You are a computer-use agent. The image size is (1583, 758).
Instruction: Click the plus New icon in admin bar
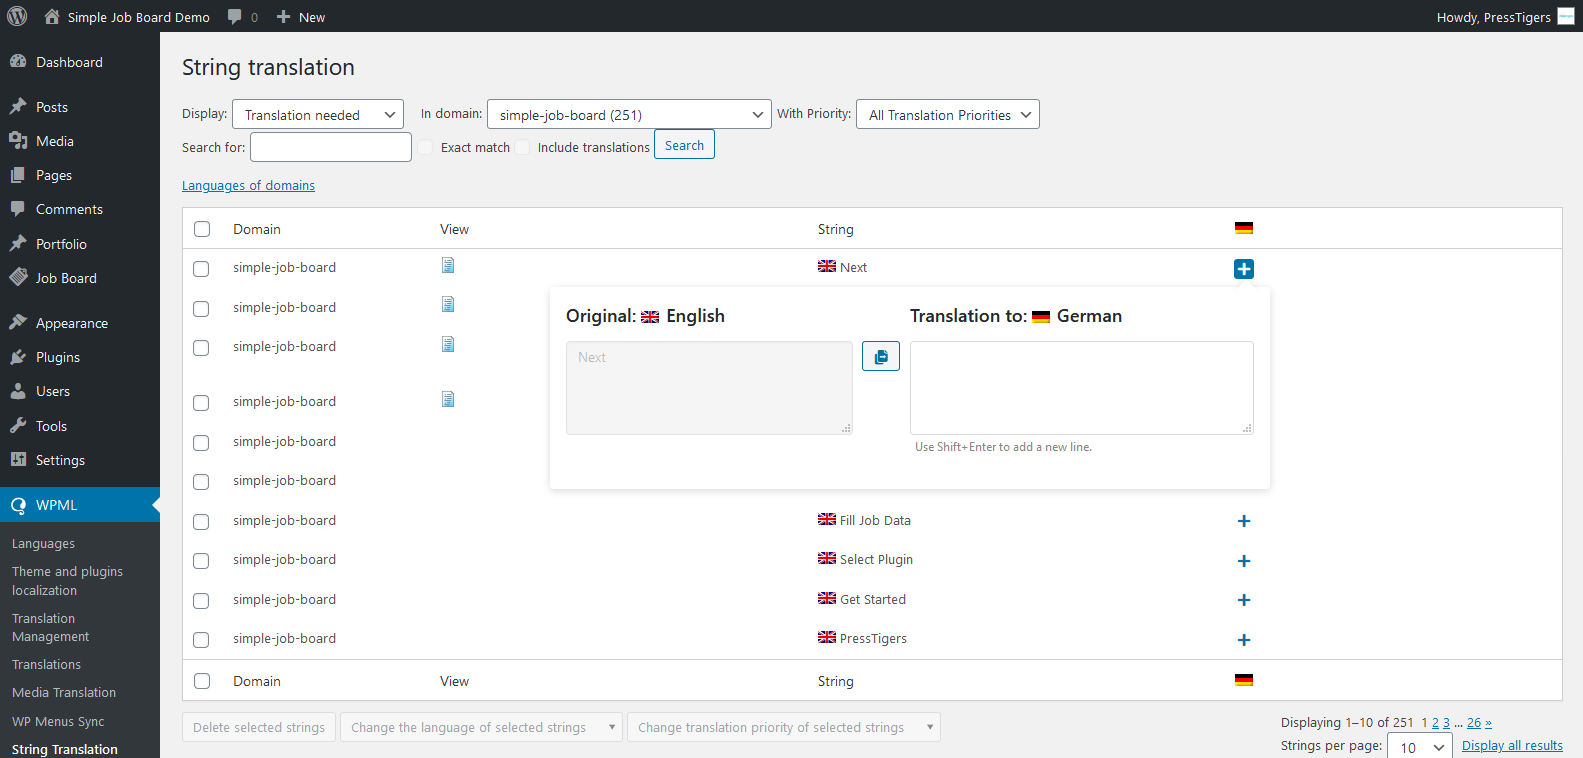(x=284, y=17)
